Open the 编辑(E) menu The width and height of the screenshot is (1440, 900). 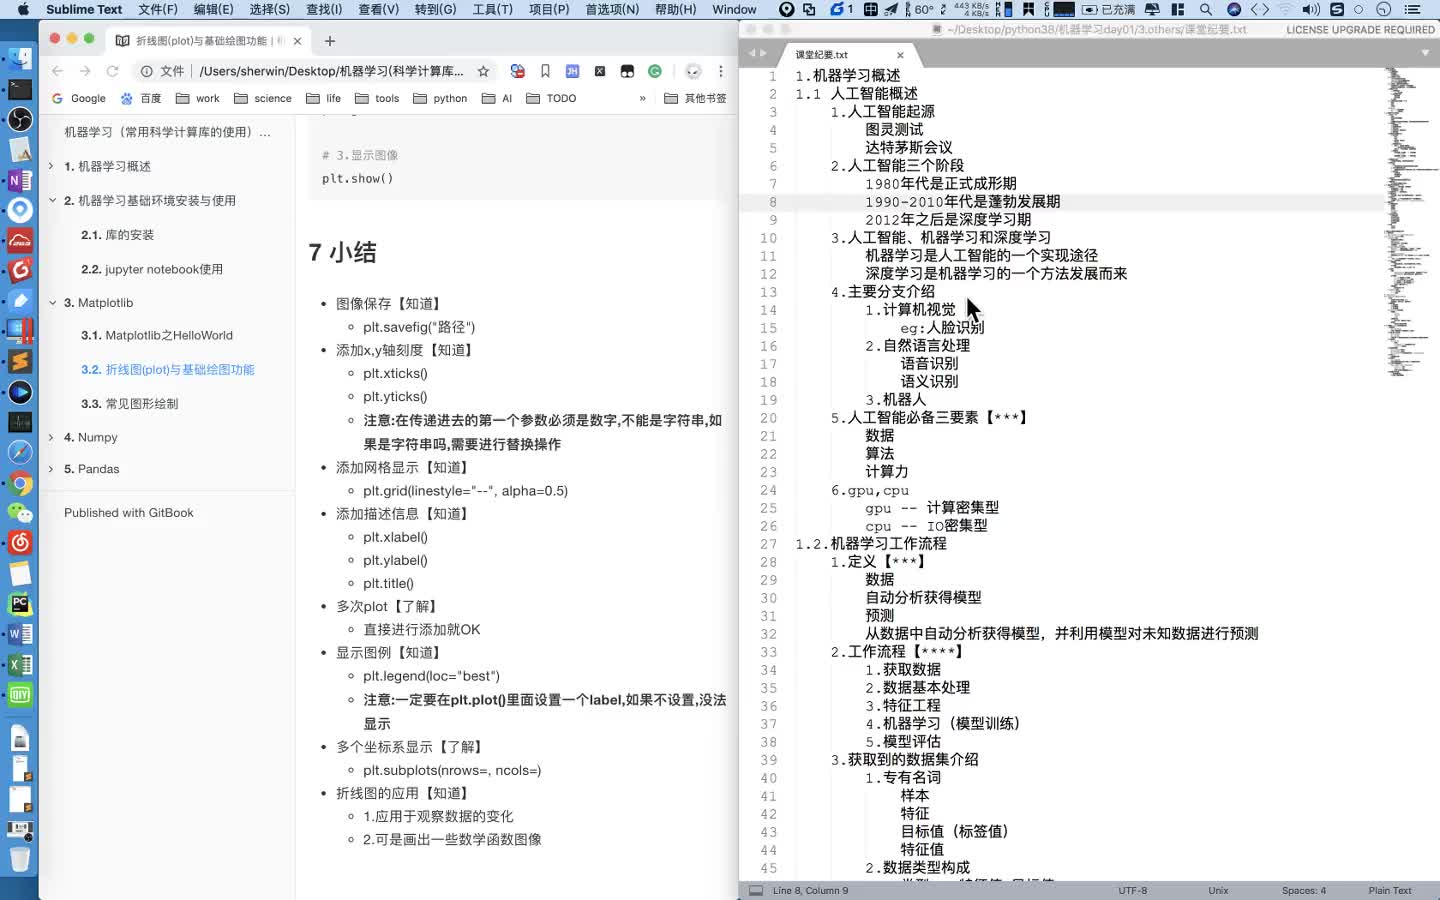[213, 9]
